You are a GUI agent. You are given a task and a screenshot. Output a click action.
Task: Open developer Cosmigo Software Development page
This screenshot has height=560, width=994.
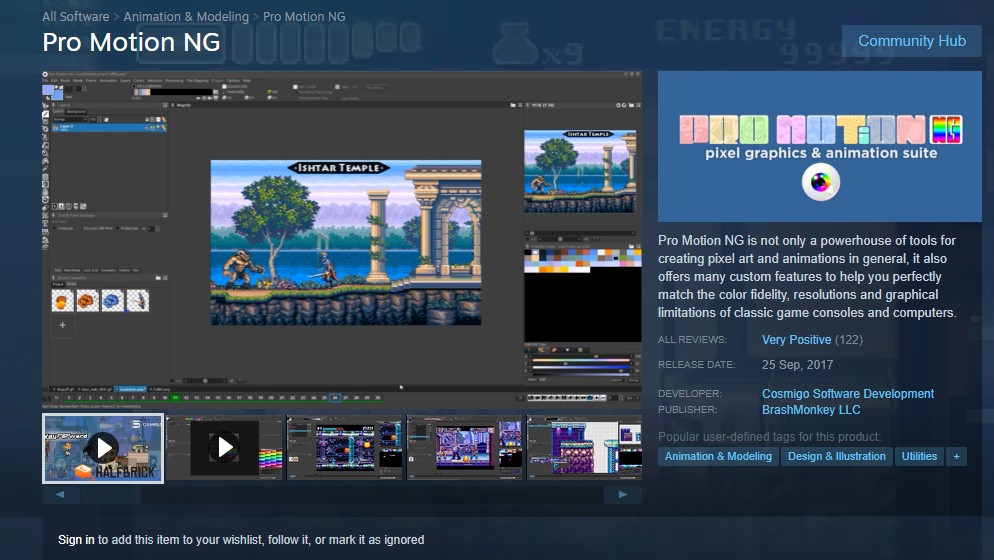point(848,394)
